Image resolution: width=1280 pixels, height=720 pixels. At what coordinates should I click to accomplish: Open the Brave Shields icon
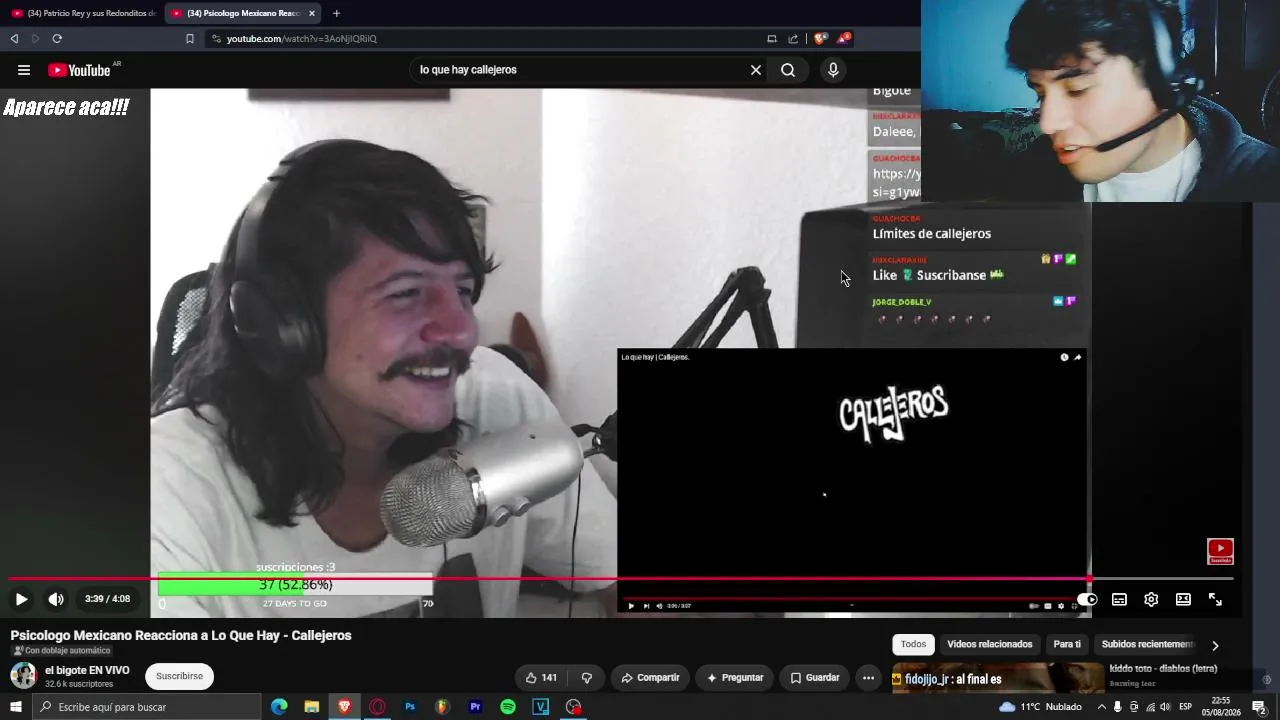(x=820, y=39)
